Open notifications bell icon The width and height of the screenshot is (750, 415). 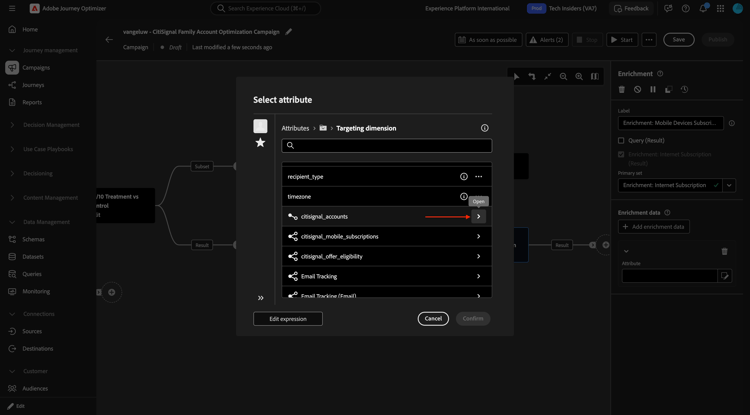tap(703, 8)
